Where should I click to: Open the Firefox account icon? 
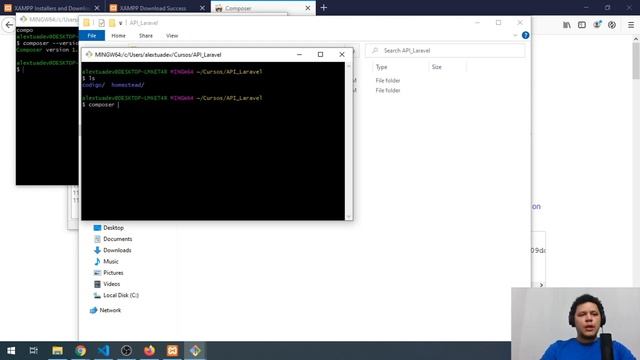coord(597,25)
